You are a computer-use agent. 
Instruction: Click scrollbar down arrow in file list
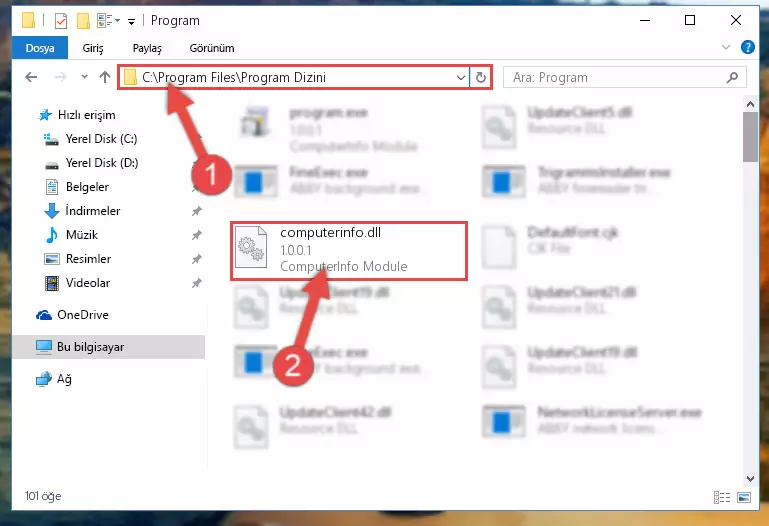pos(750,478)
